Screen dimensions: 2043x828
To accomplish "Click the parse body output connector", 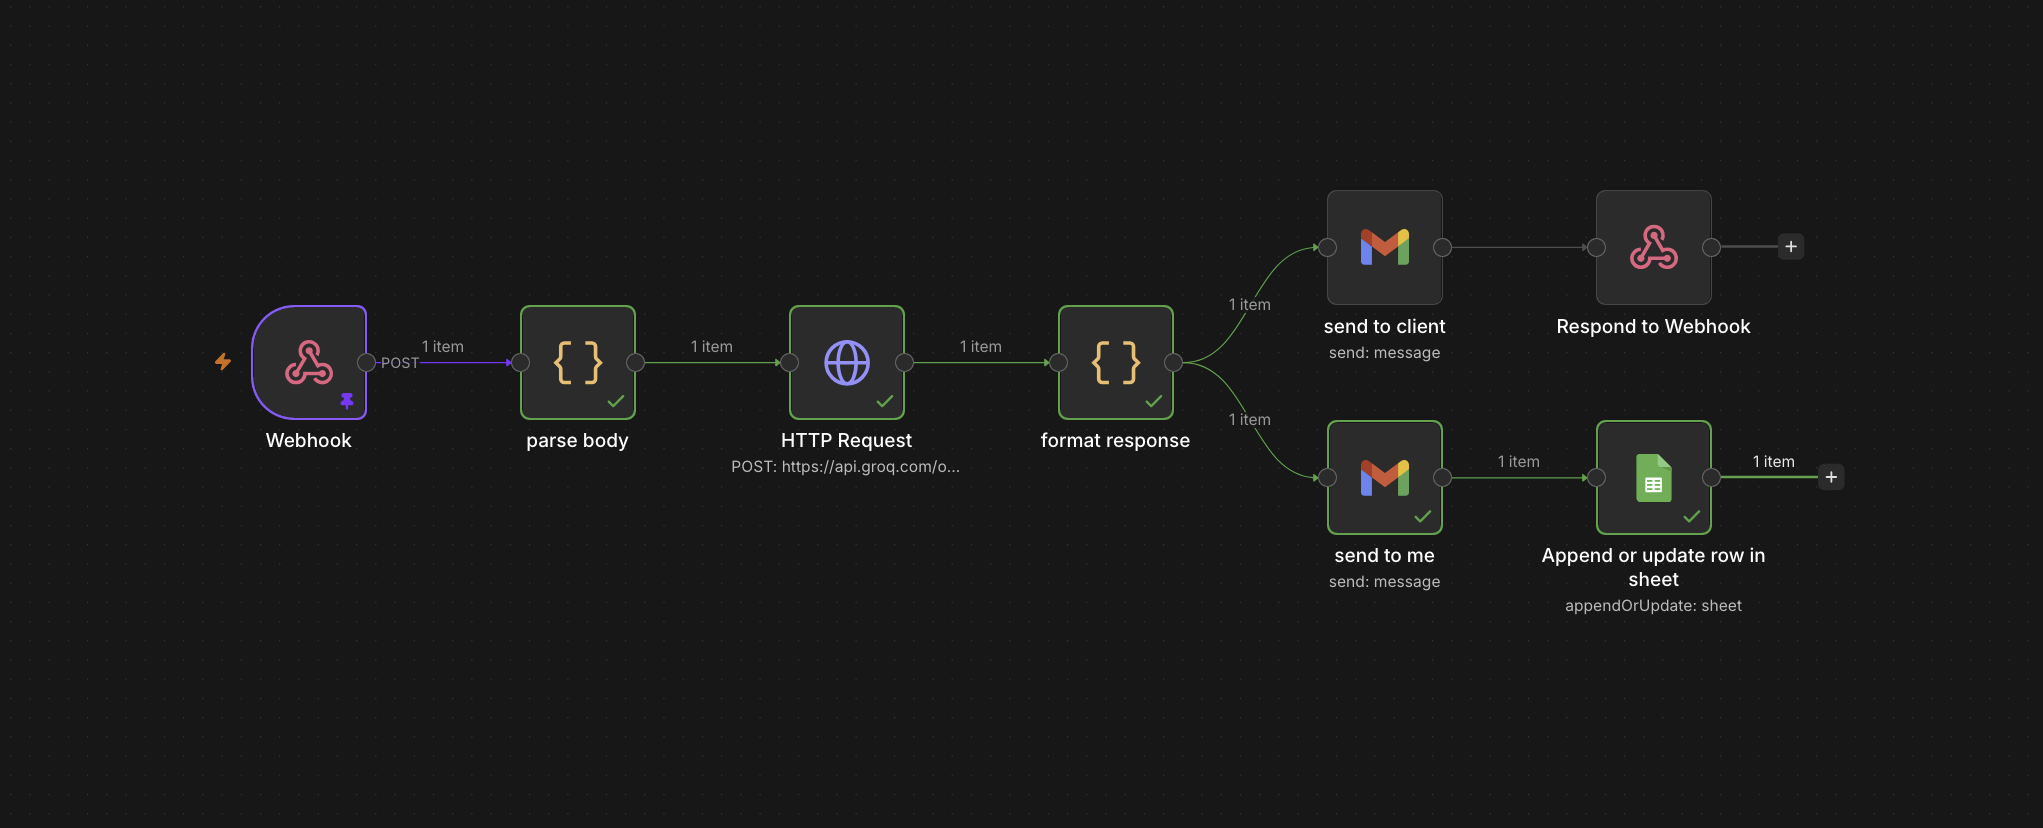I will (x=635, y=362).
